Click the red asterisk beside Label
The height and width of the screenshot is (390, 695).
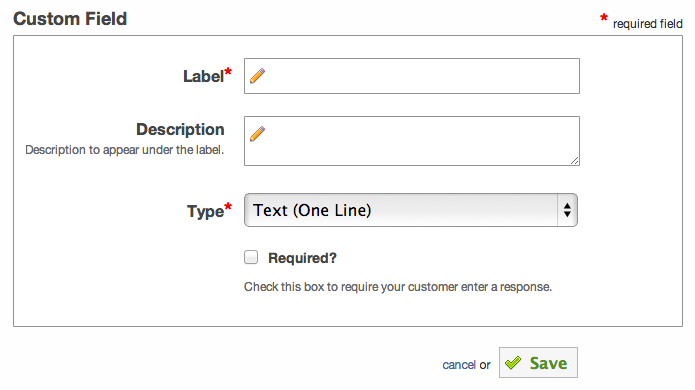pos(228,71)
